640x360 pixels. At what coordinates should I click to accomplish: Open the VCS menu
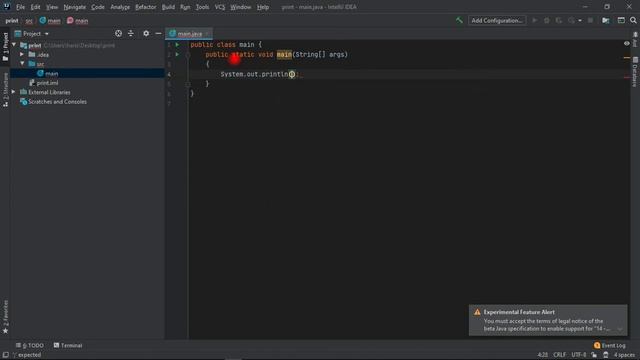[220, 7]
